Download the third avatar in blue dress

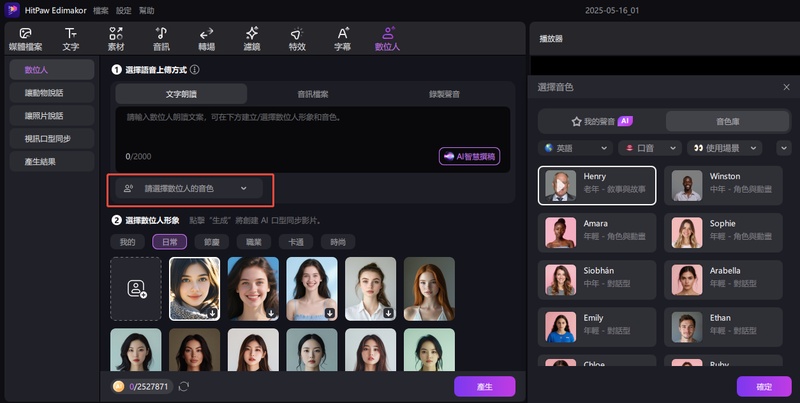[330, 313]
